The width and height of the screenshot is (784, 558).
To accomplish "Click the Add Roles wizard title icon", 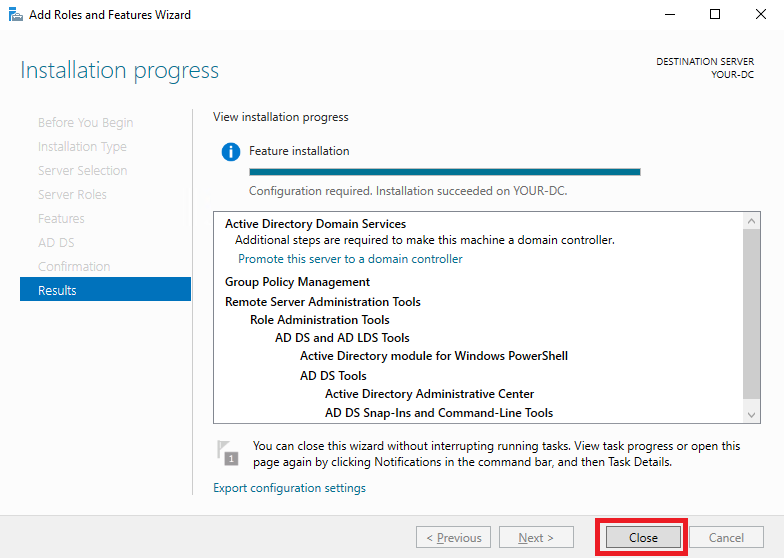I will click(16, 15).
